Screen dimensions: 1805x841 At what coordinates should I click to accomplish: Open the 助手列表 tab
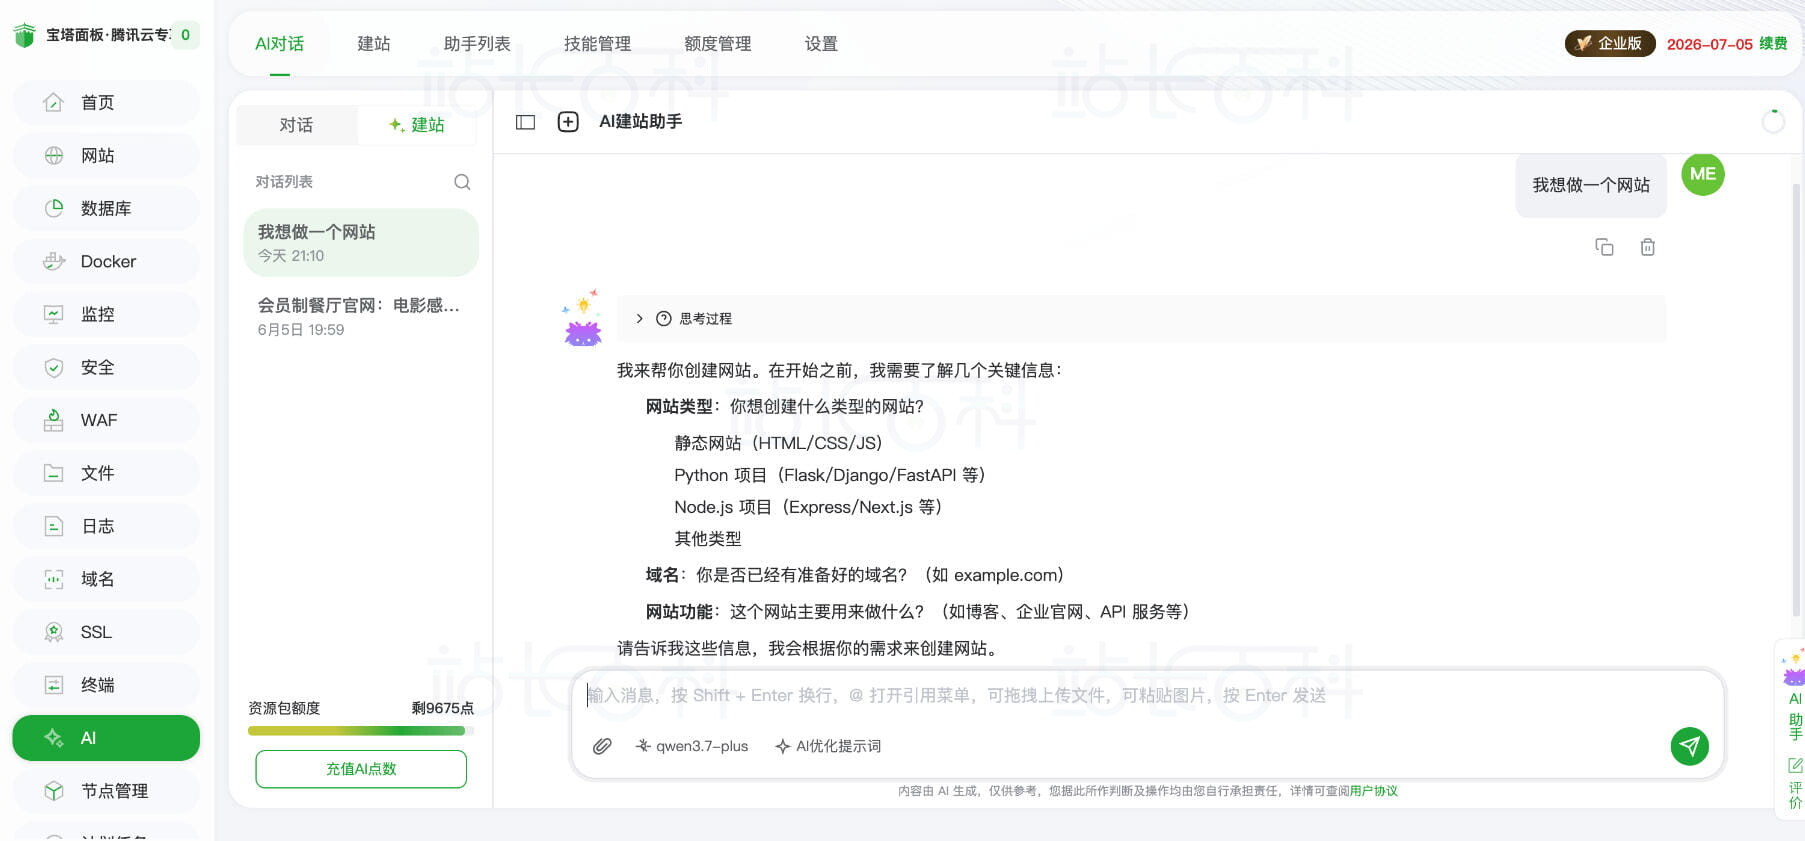click(477, 44)
